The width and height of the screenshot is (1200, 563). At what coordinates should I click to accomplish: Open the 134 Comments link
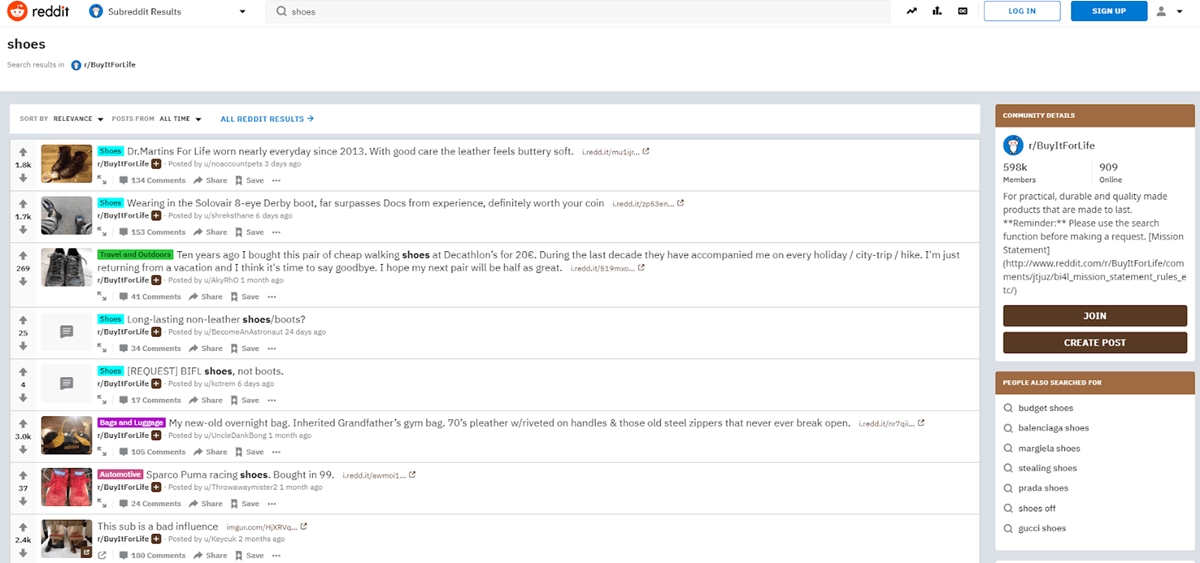pyautogui.click(x=152, y=181)
